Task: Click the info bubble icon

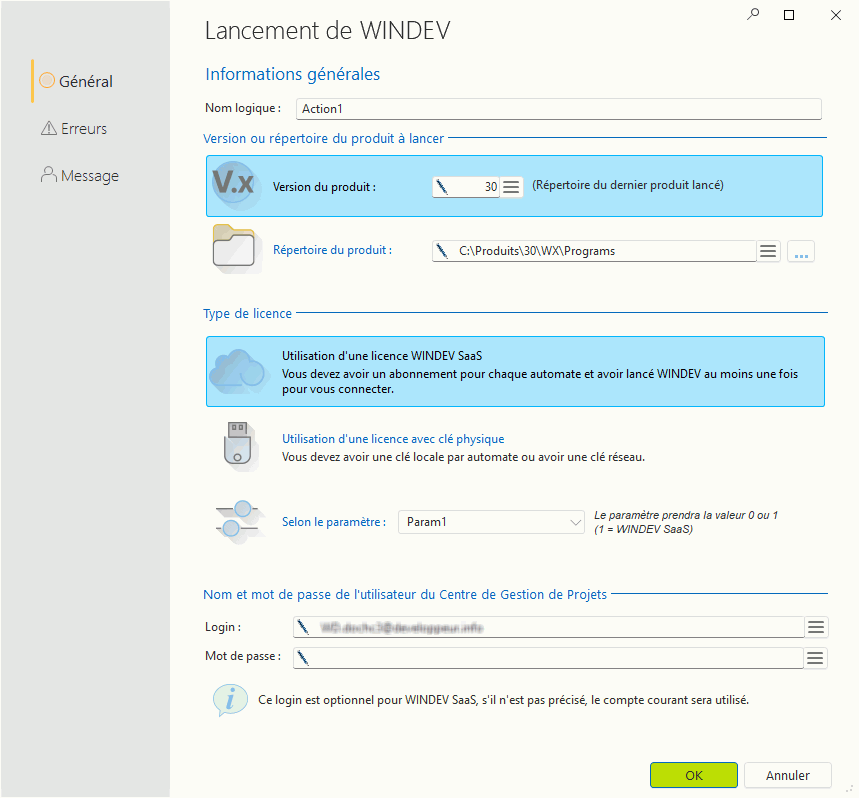Action: tap(230, 700)
